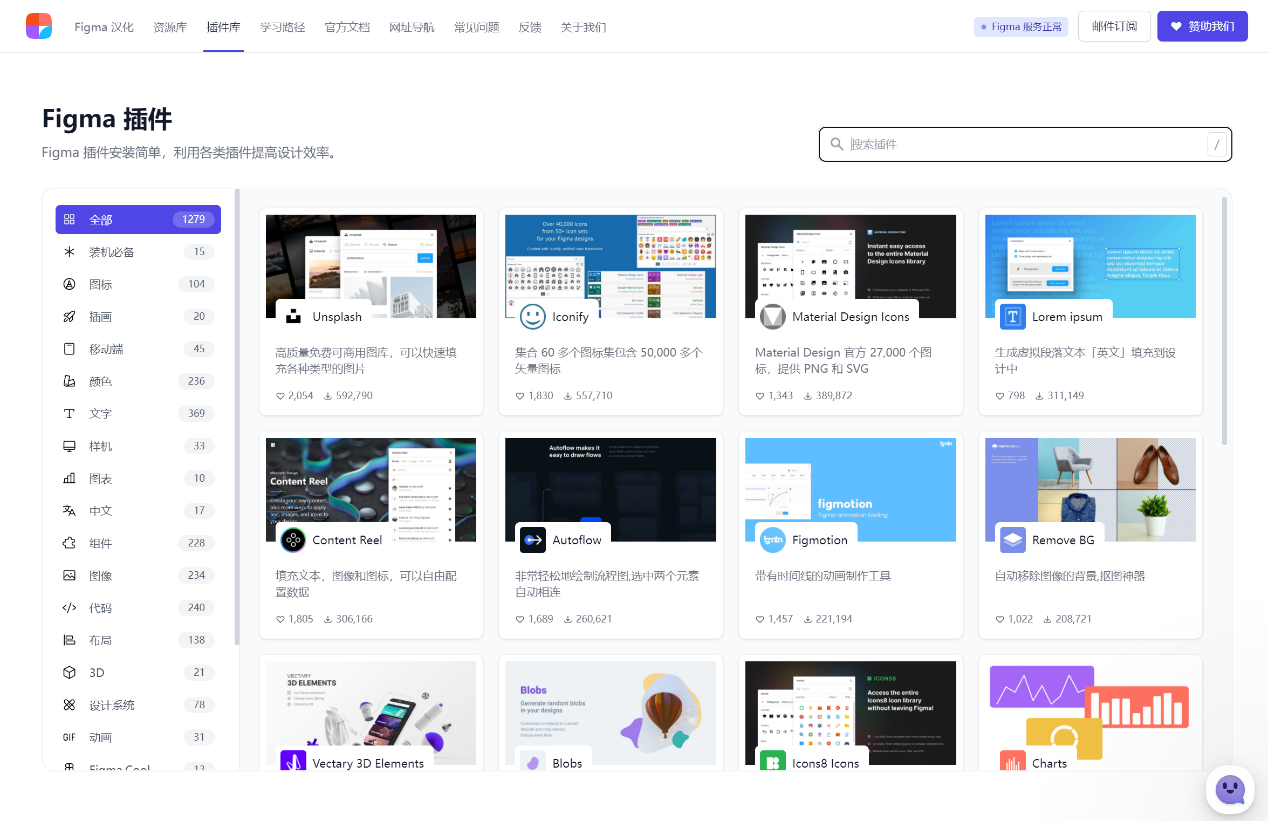This screenshot has width=1268, height=821.
Task: Open 常见问题 nav item
Action: (x=476, y=27)
